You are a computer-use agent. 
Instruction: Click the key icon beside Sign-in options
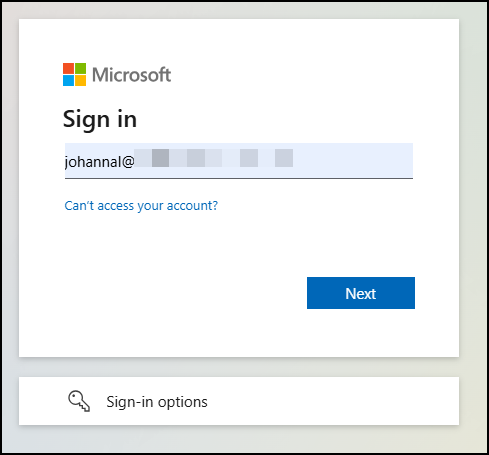(79, 401)
